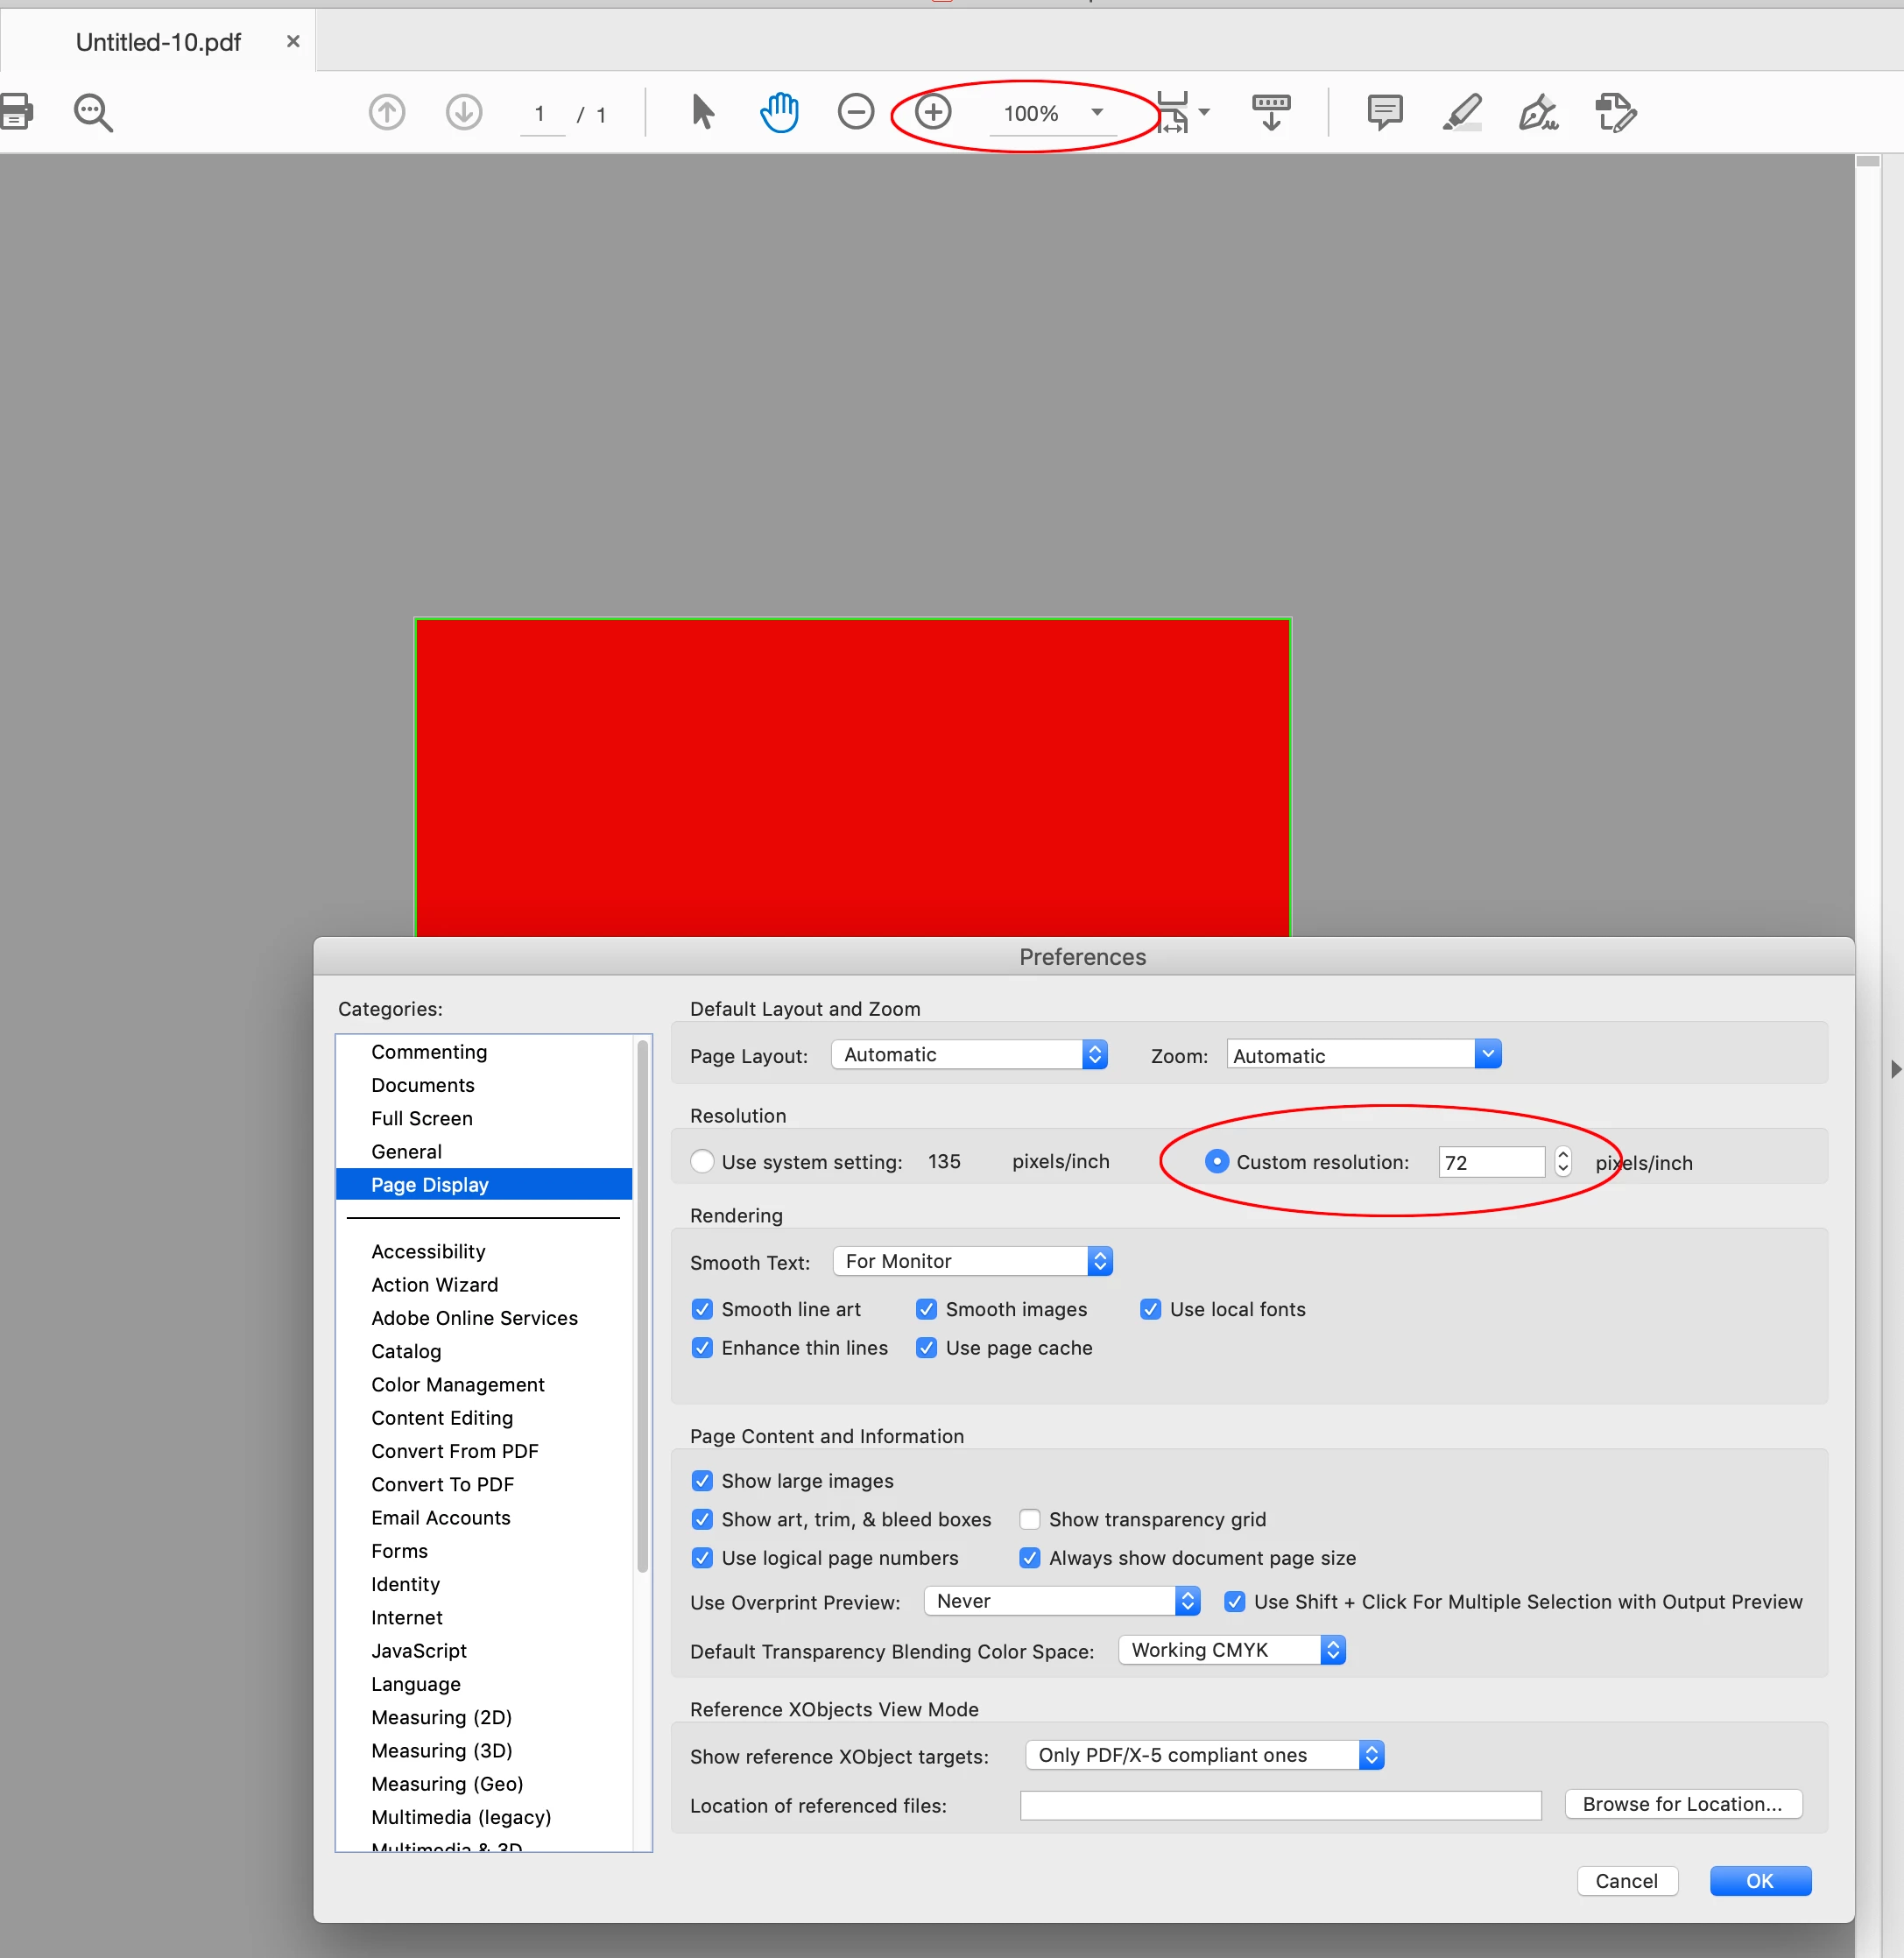Open the Page Layout dropdown

968,1054
